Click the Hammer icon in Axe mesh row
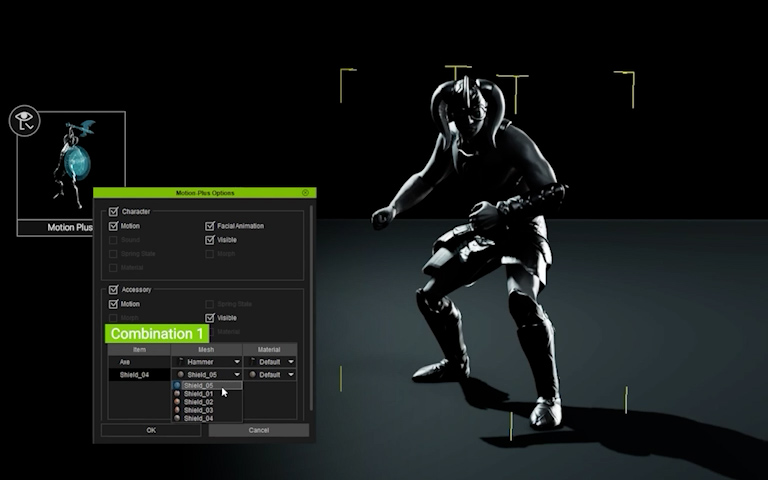The image size is (768, 480). 179,361
